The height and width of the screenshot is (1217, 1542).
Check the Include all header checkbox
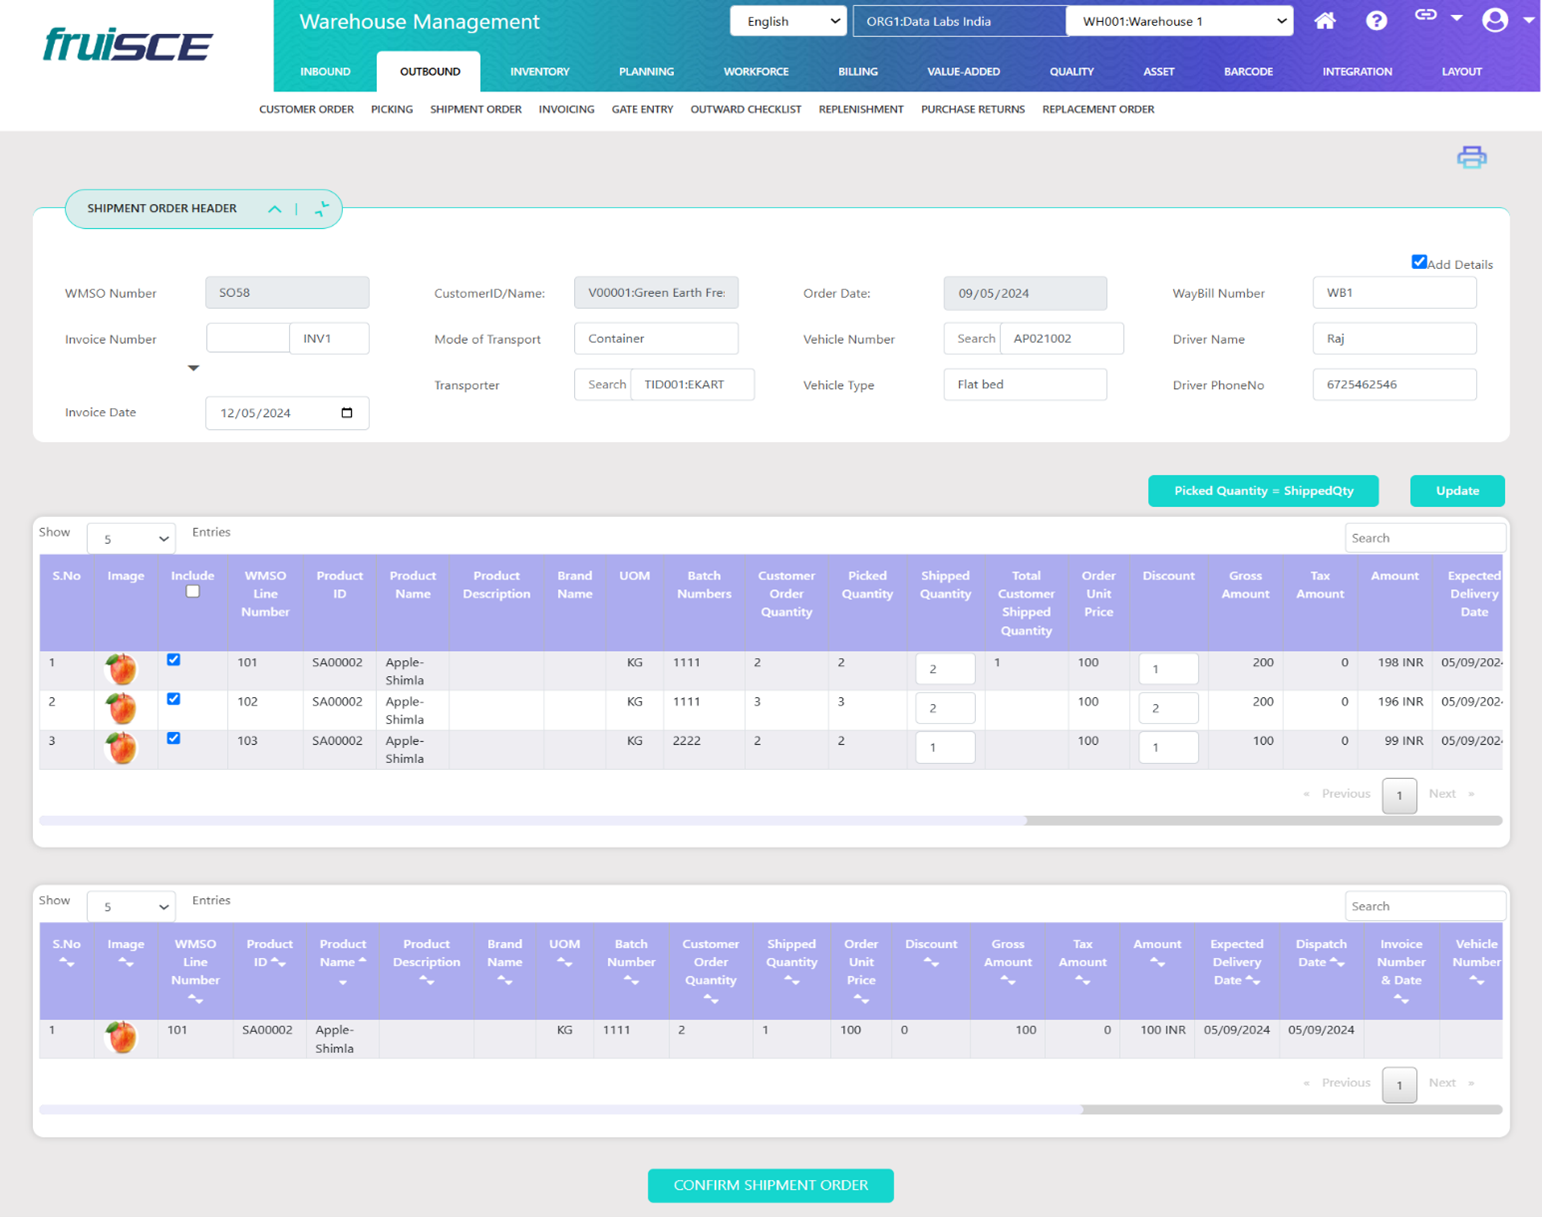(193, 592)
